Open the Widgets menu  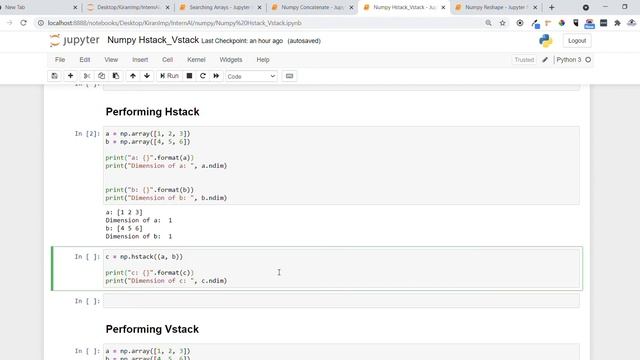231,60
